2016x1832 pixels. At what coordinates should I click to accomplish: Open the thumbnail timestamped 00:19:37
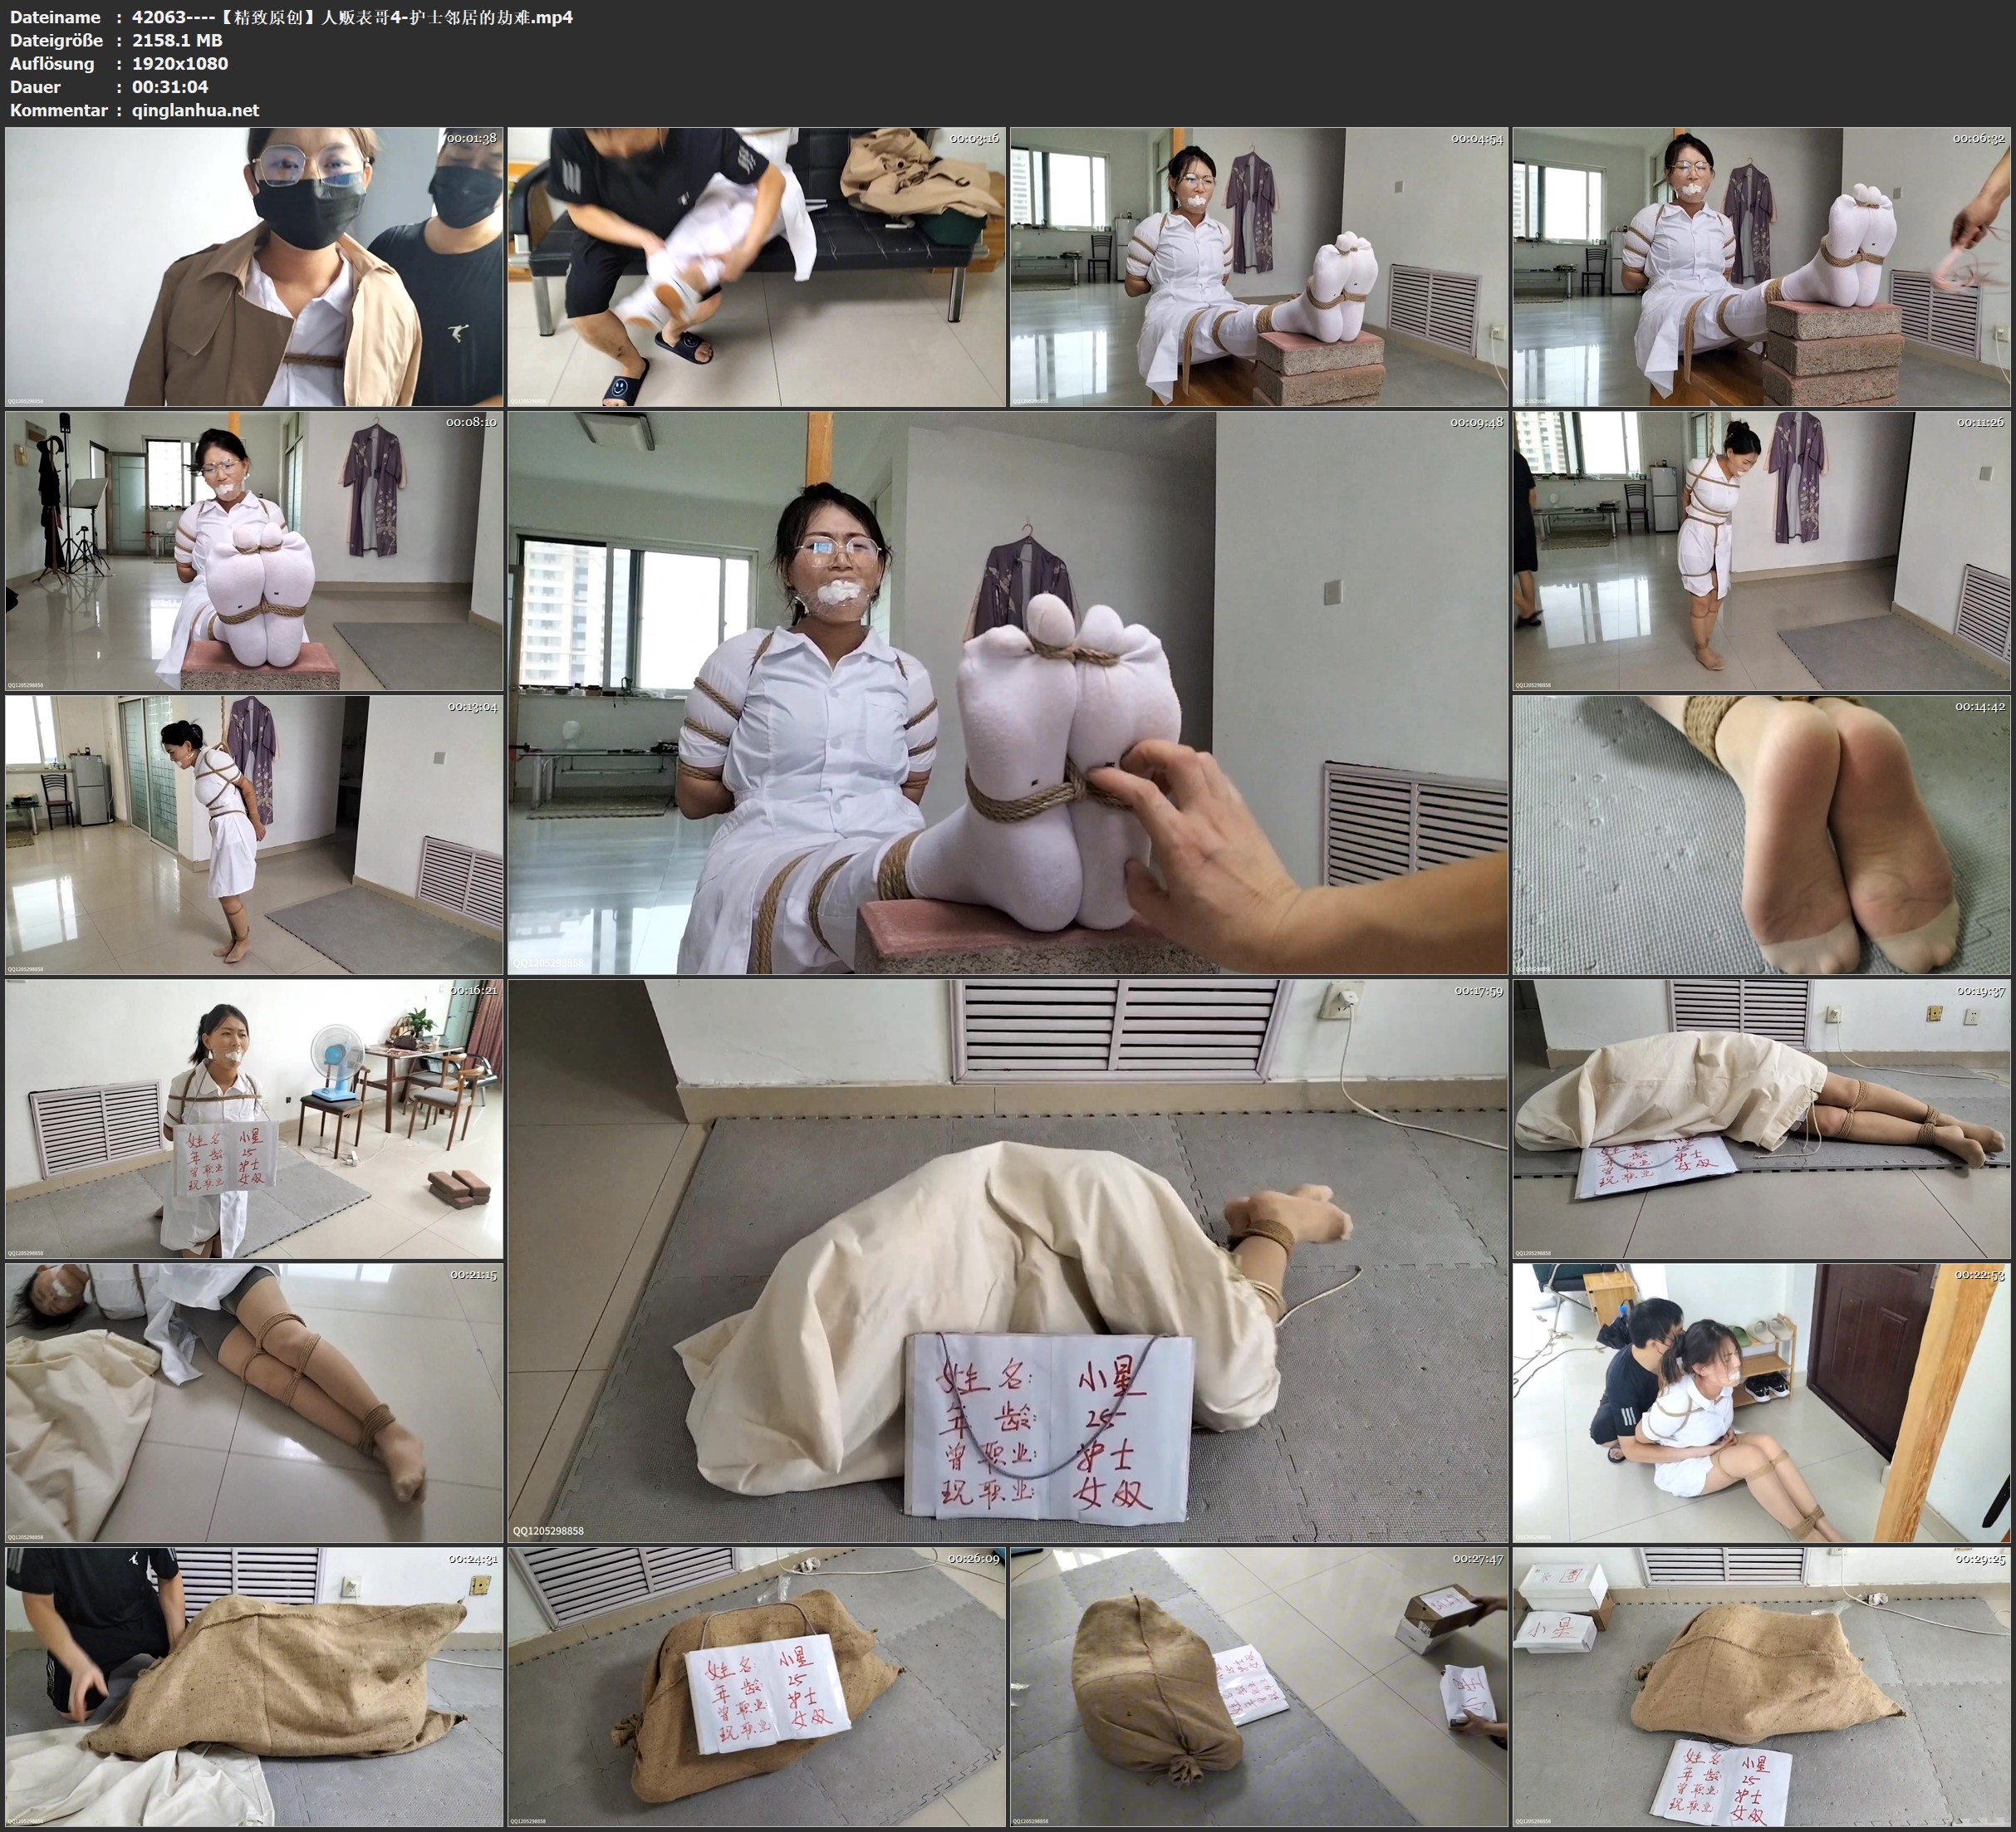(x=1761, y=1119)
